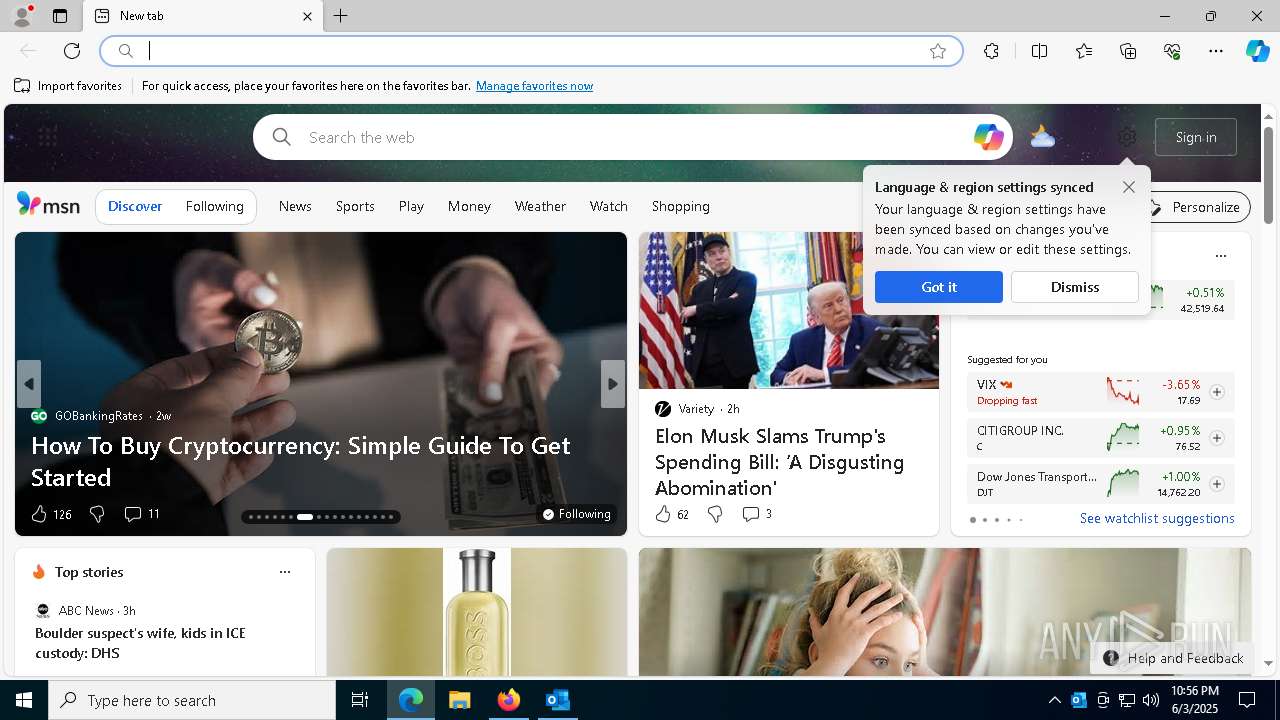Viewport: 1280px width, 720px height.
Task: Open Copilot sidebar icon
Action: click(x=1258, y=51)
